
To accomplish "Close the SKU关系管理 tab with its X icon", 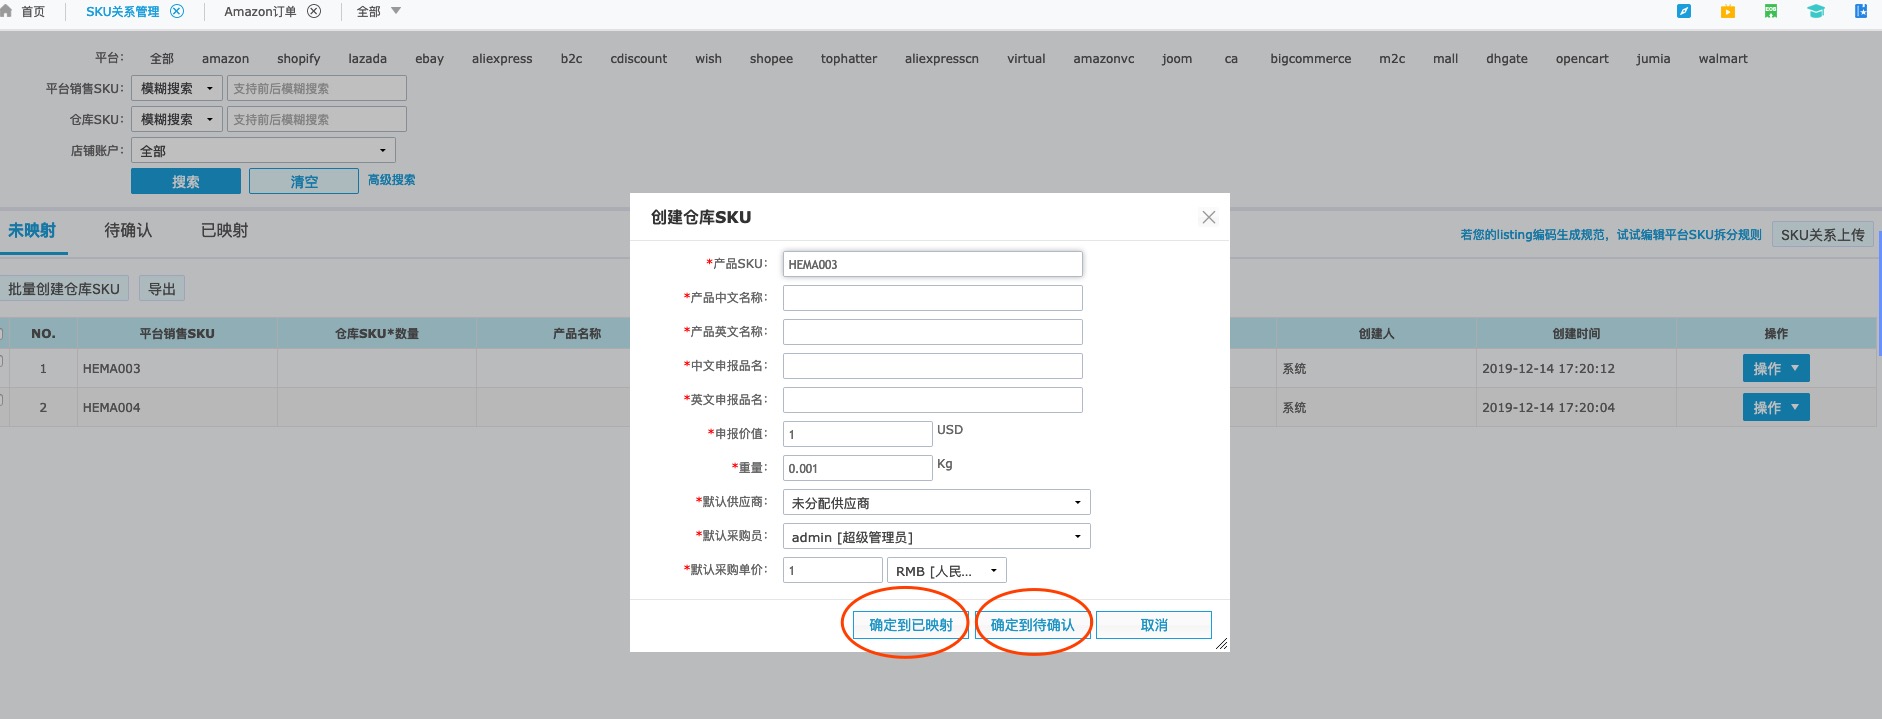I will pos(177,11).
